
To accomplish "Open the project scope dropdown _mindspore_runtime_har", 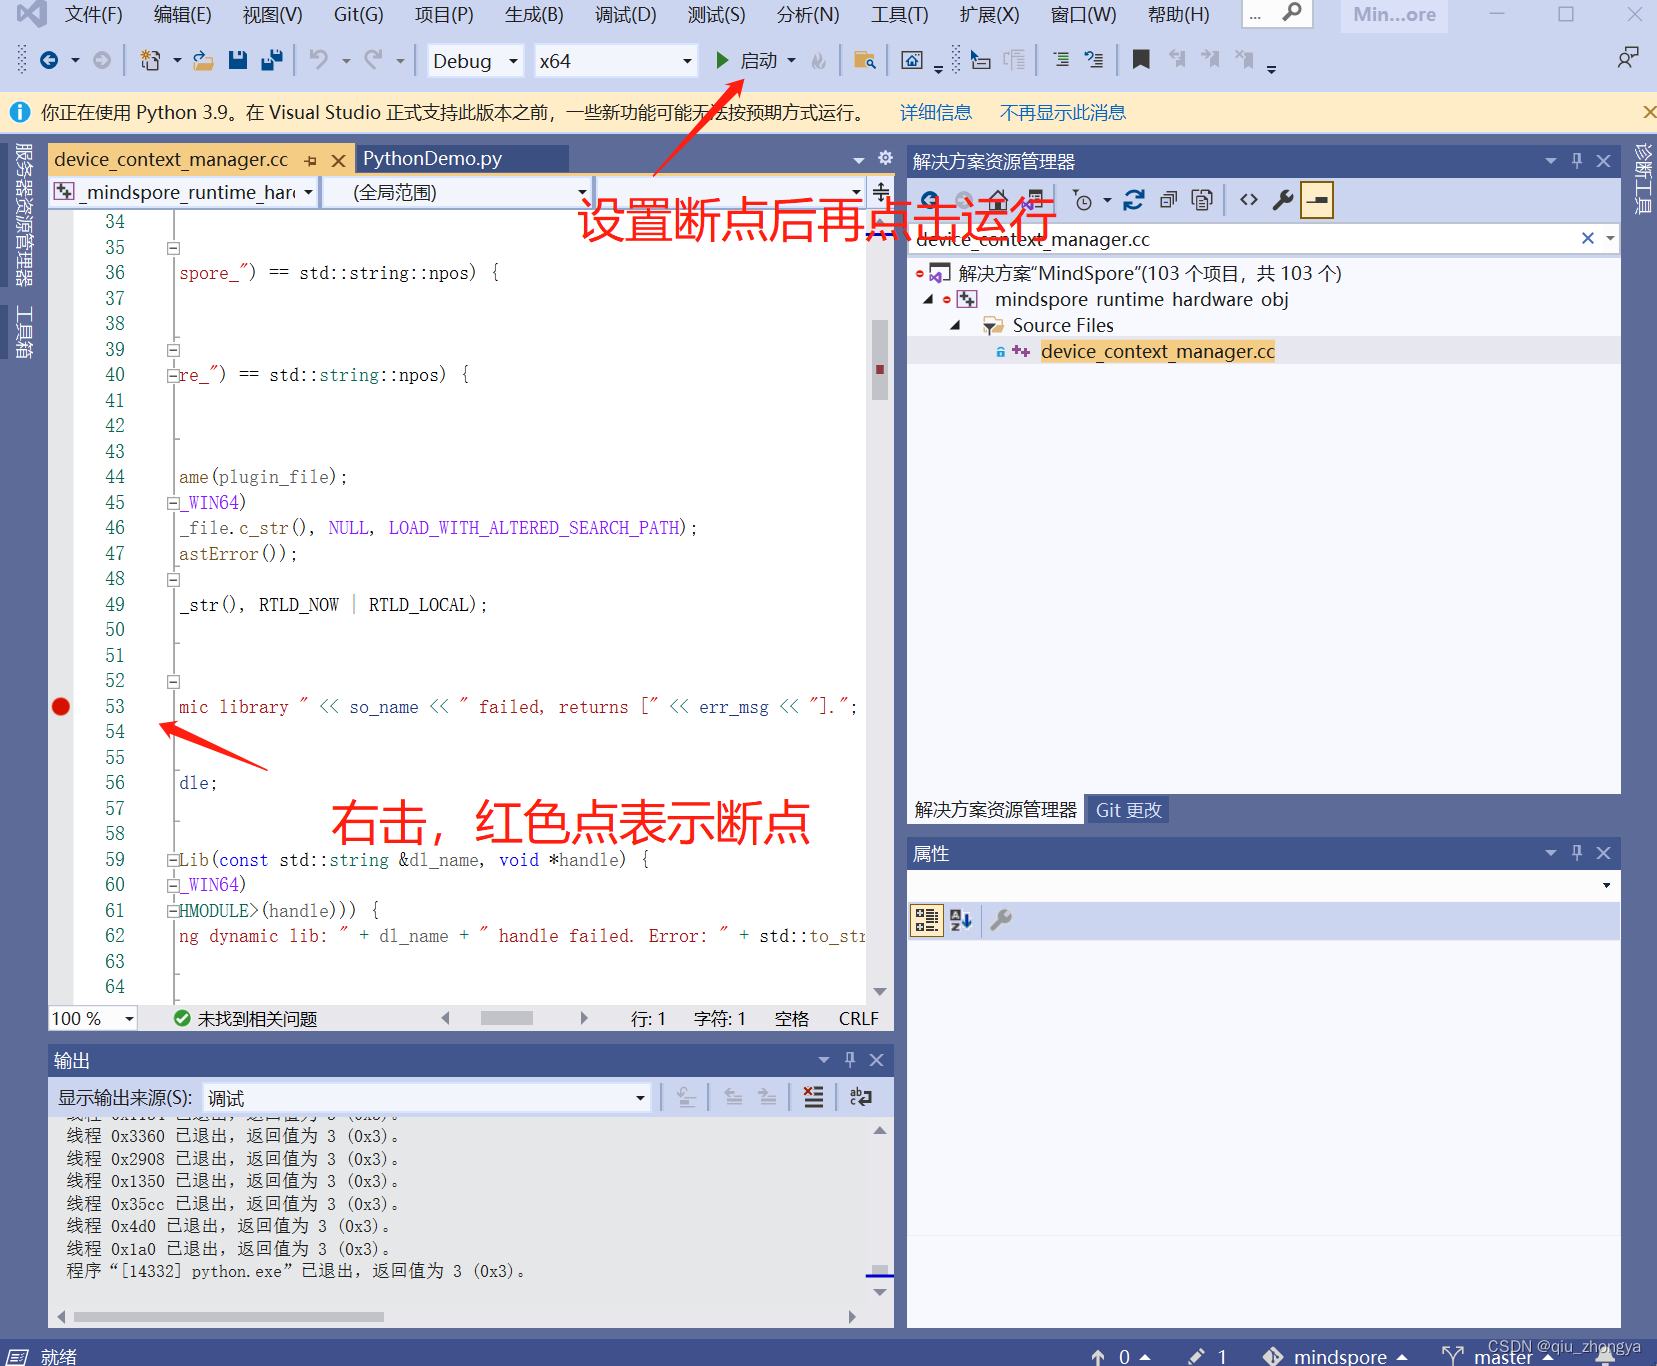I will point(185,191).
